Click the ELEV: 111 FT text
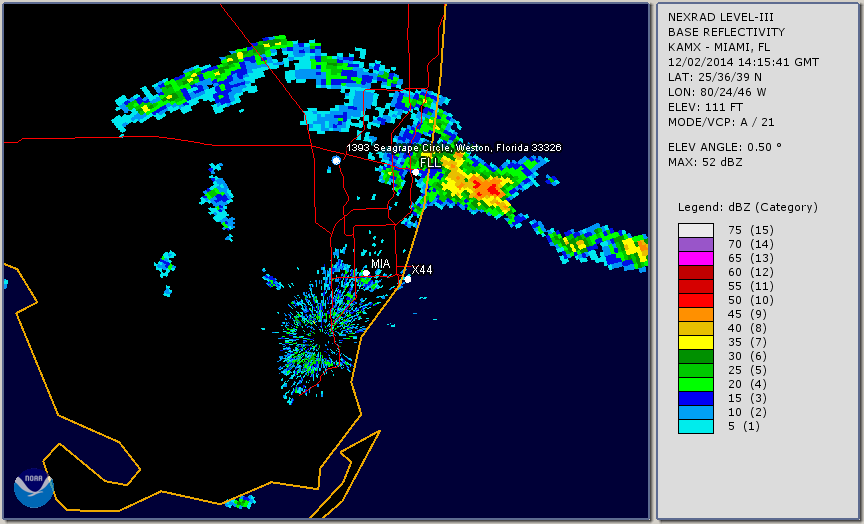The width and height of the screenshot is (864, 524). pos(705,107)
